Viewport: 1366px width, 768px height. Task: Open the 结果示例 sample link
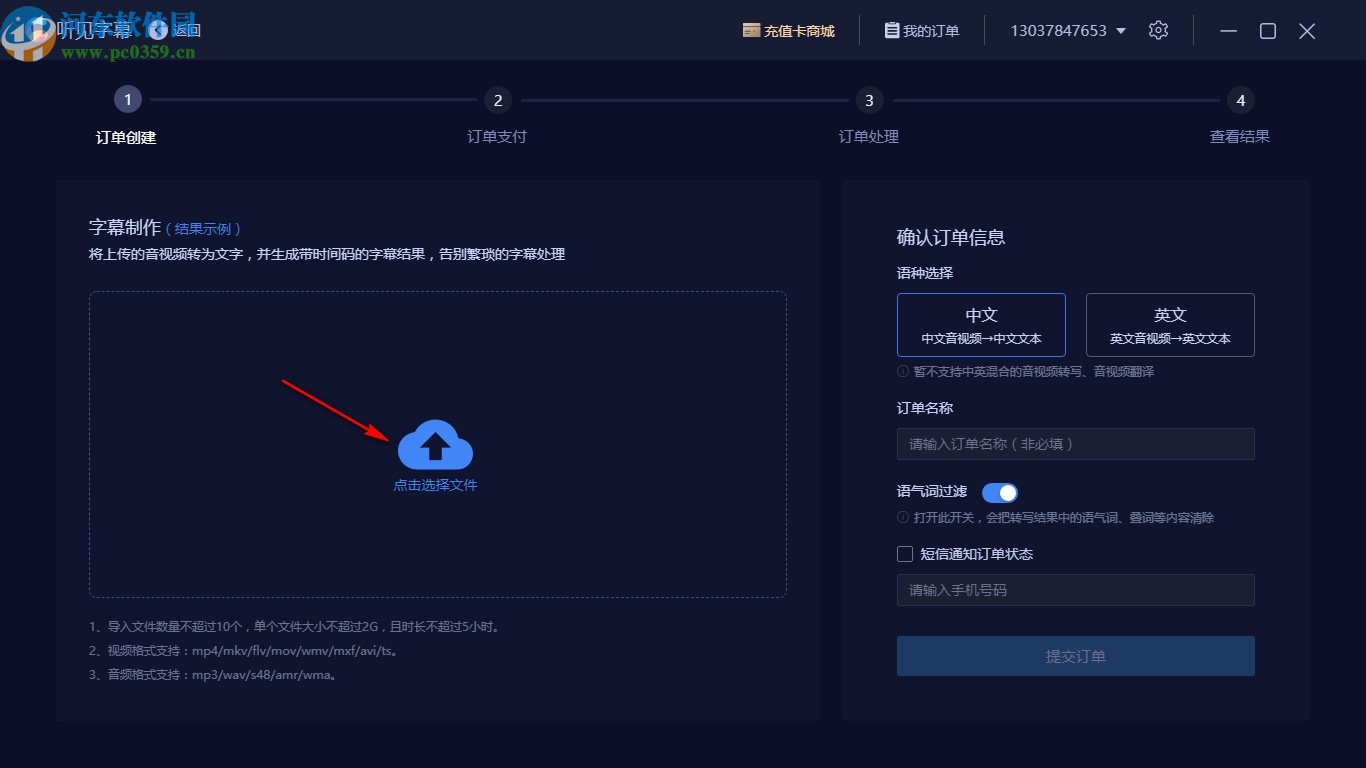203,229
